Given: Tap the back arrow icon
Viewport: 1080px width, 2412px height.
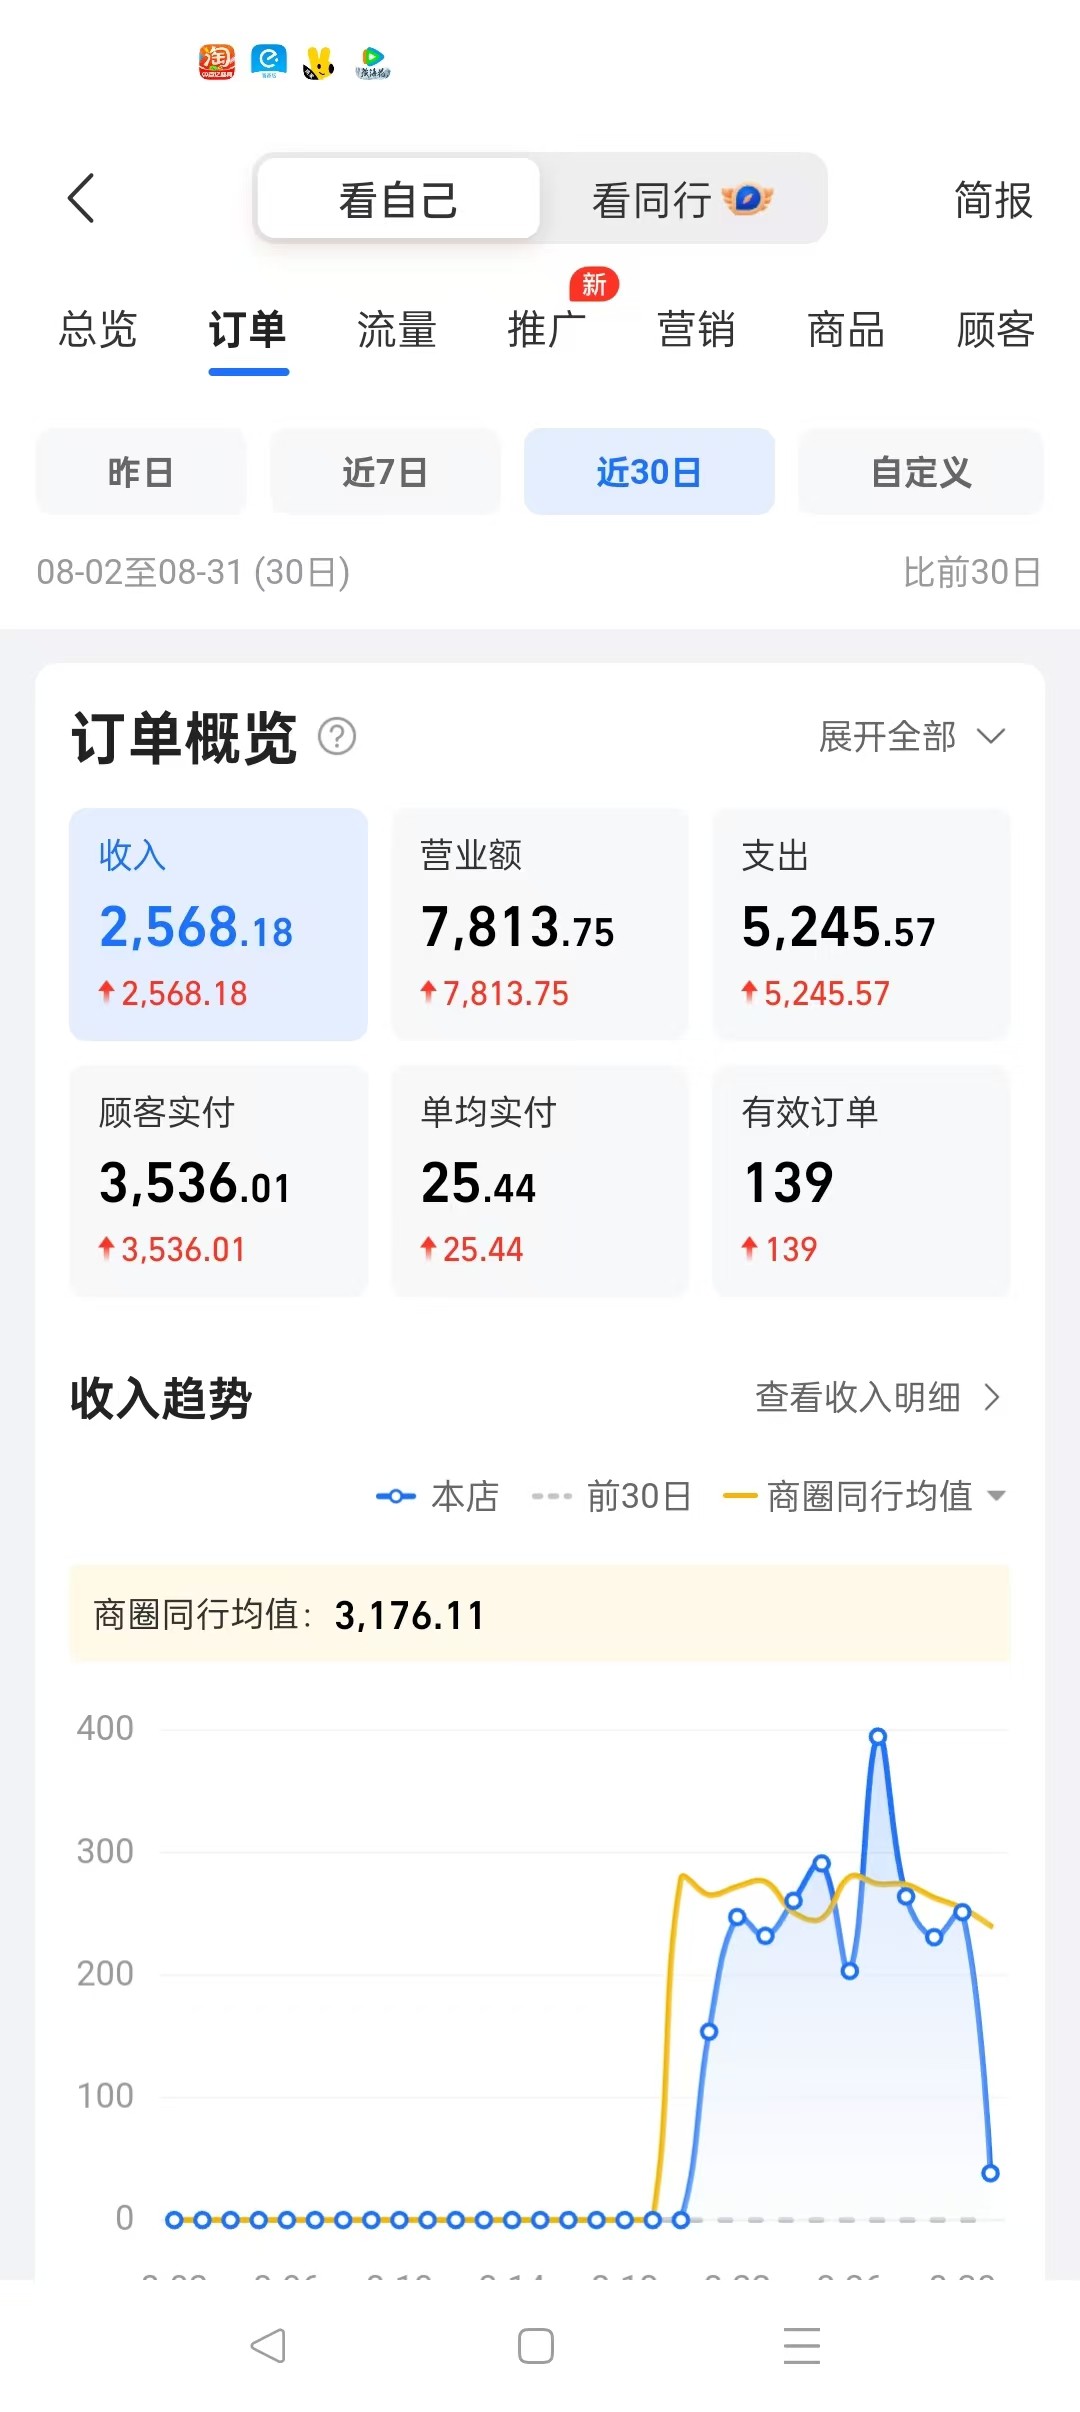Looking at the screenshot, I should point(82,198).
